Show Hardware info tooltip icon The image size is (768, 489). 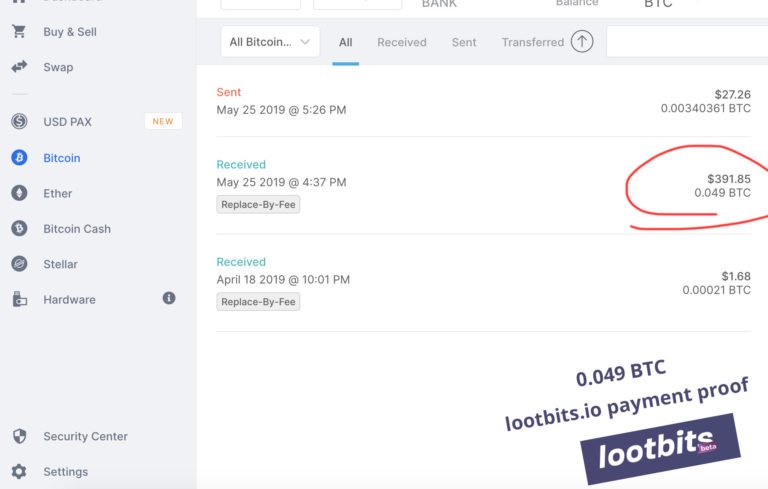(x=169, y=298)
